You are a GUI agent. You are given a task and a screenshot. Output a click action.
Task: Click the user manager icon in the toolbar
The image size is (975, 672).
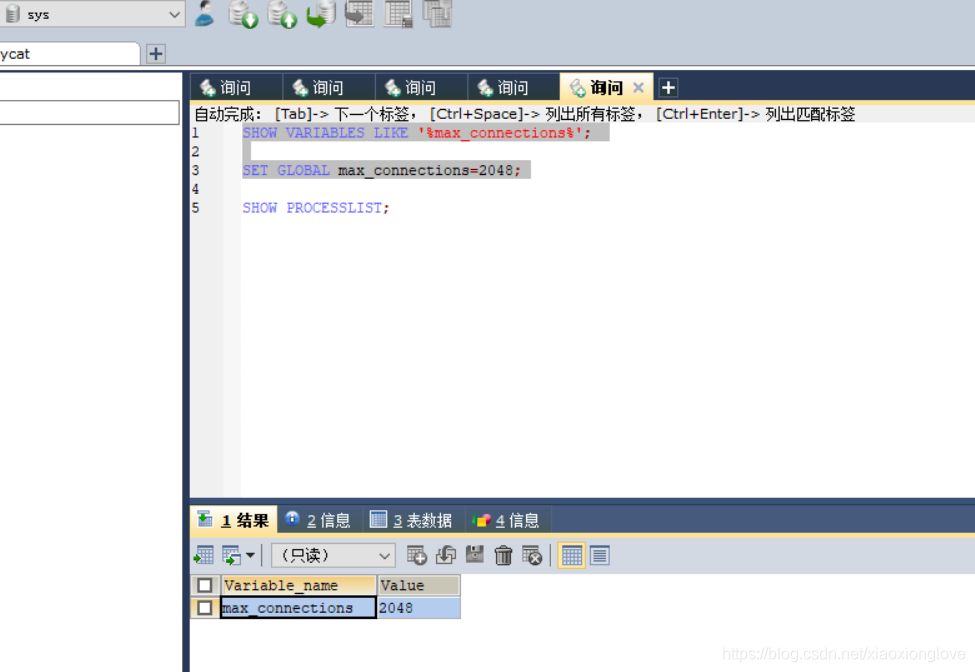pos(204,15)
